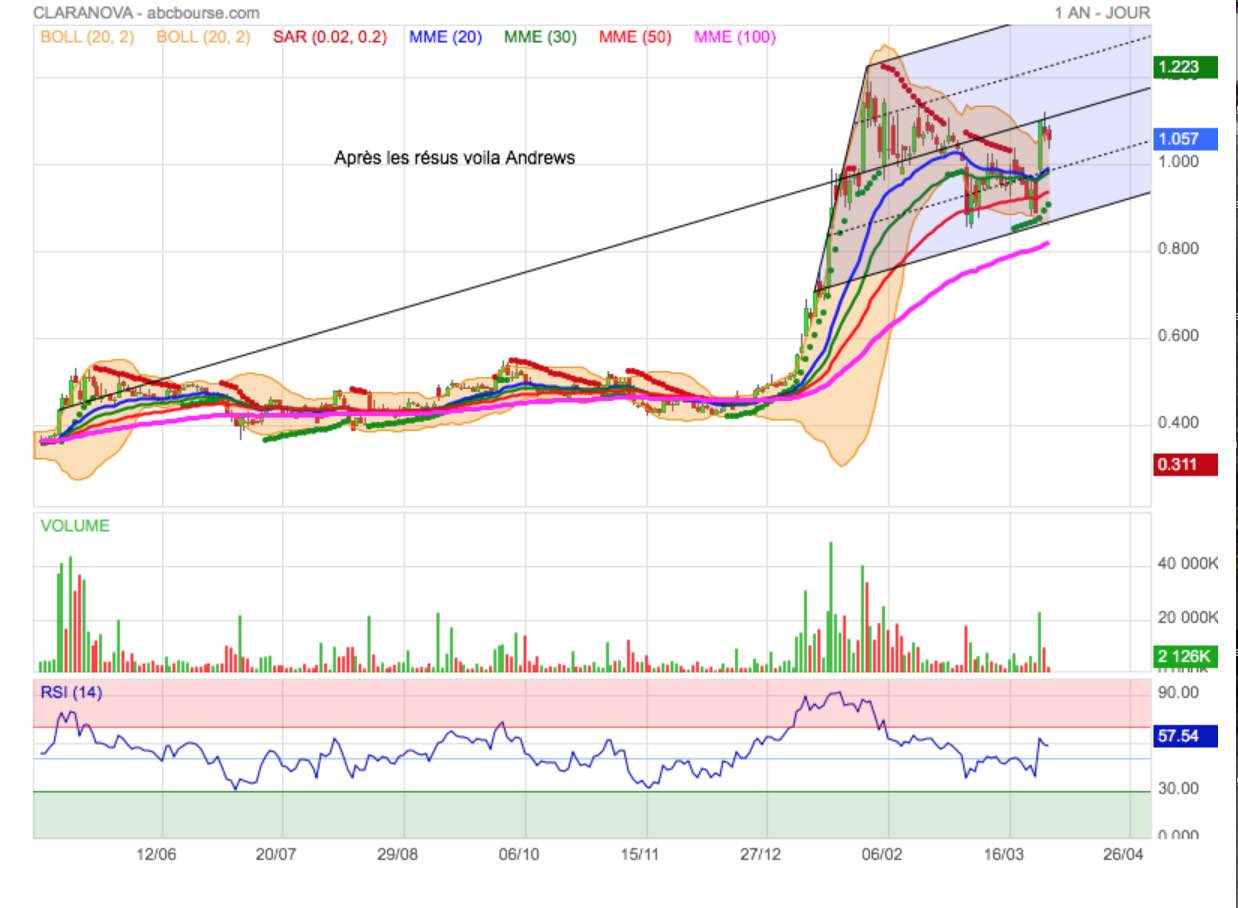Click the 20/07 date axis label

click(277, 855)
